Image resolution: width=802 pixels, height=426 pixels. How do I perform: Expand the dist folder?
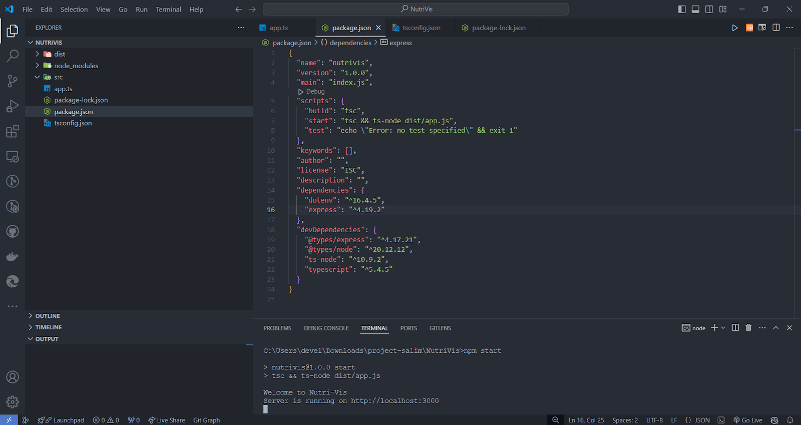tap(37, 54)
